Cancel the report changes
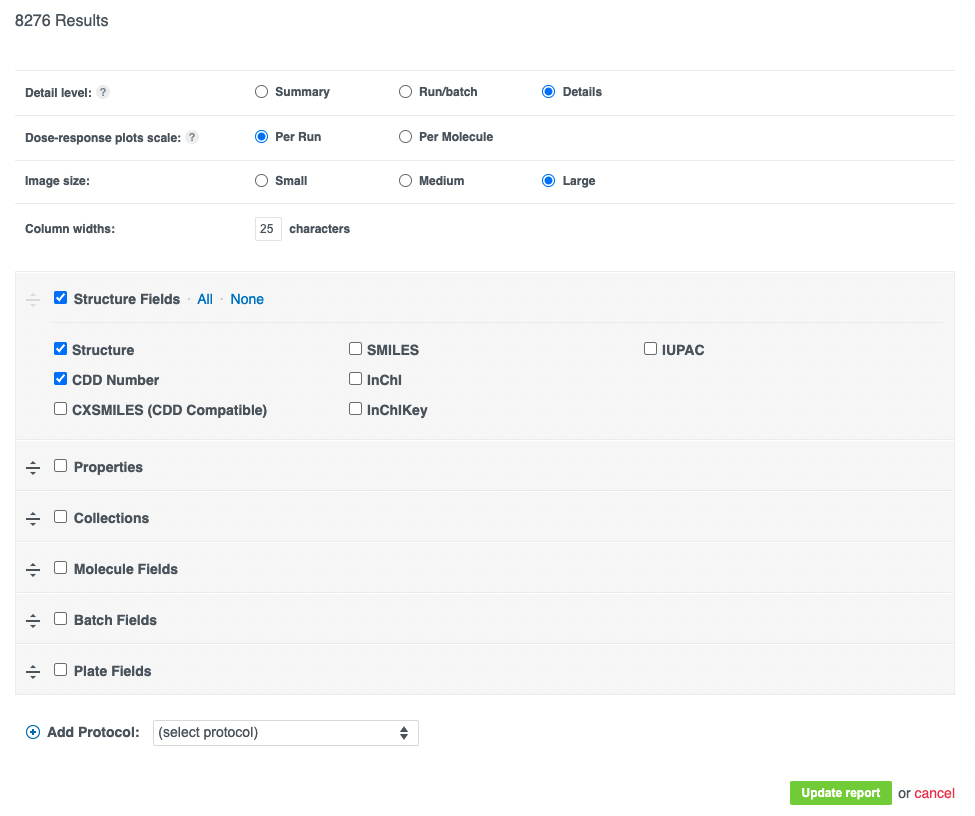Viewport: 975px width, 816px height. tap(935, 793)
